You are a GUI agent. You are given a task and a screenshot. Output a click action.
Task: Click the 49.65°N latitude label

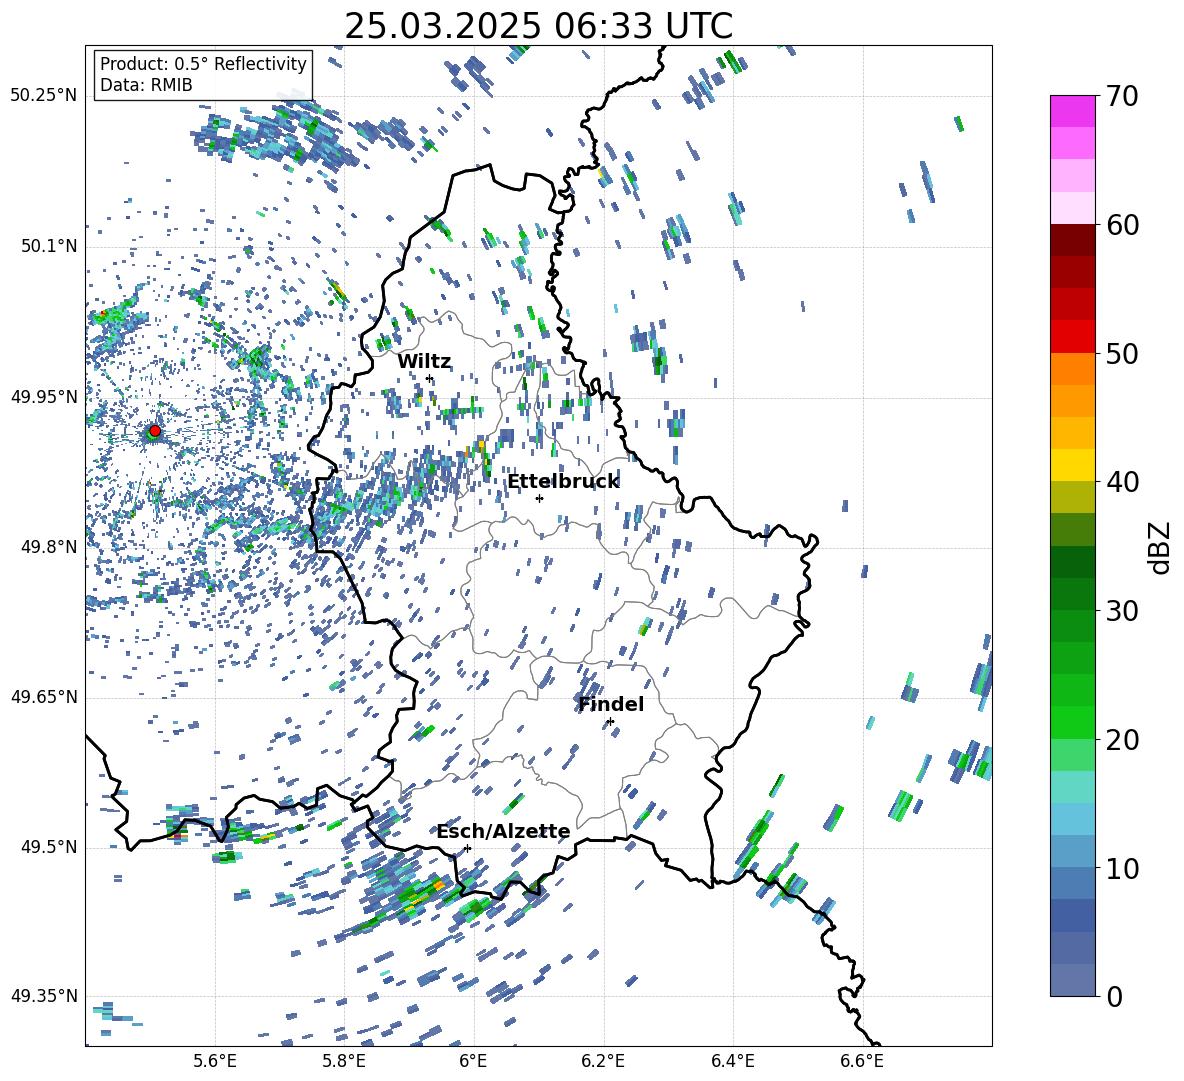(44, 696)
